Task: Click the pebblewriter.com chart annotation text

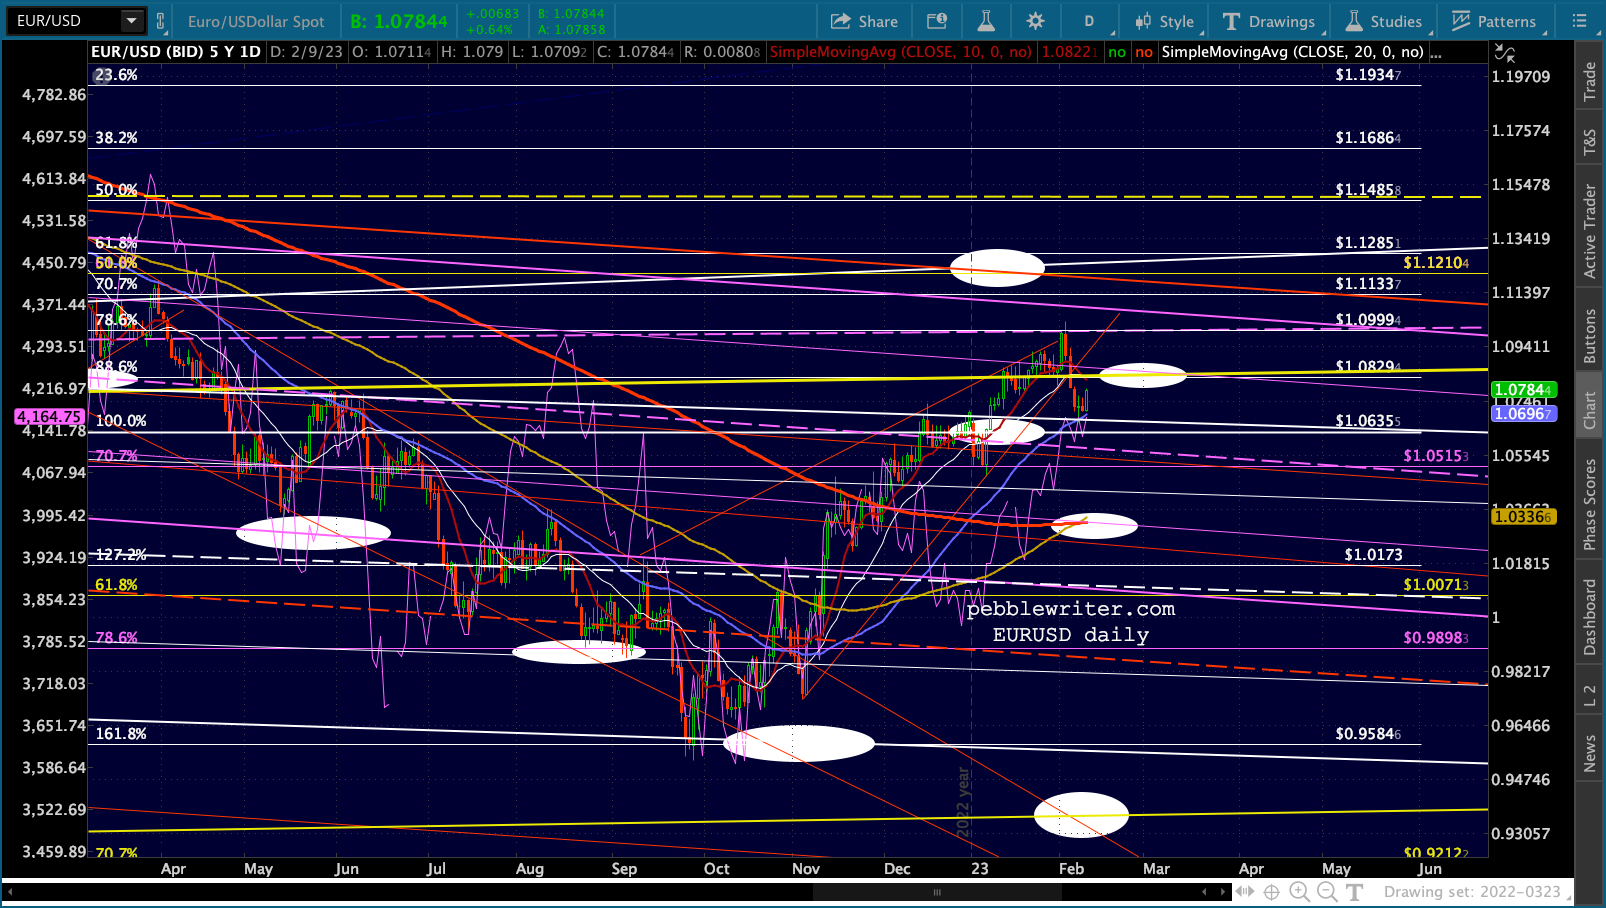Action: [x=1071, y=609]
